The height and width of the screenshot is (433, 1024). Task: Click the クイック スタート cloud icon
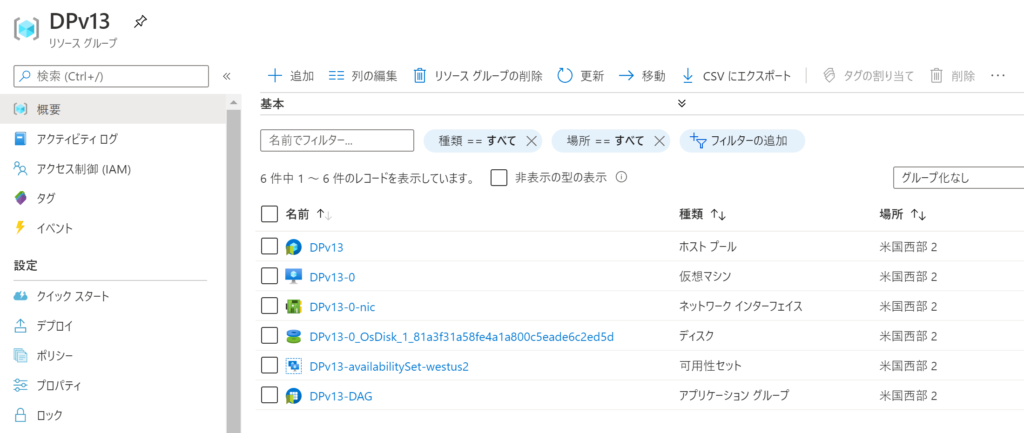21,297
